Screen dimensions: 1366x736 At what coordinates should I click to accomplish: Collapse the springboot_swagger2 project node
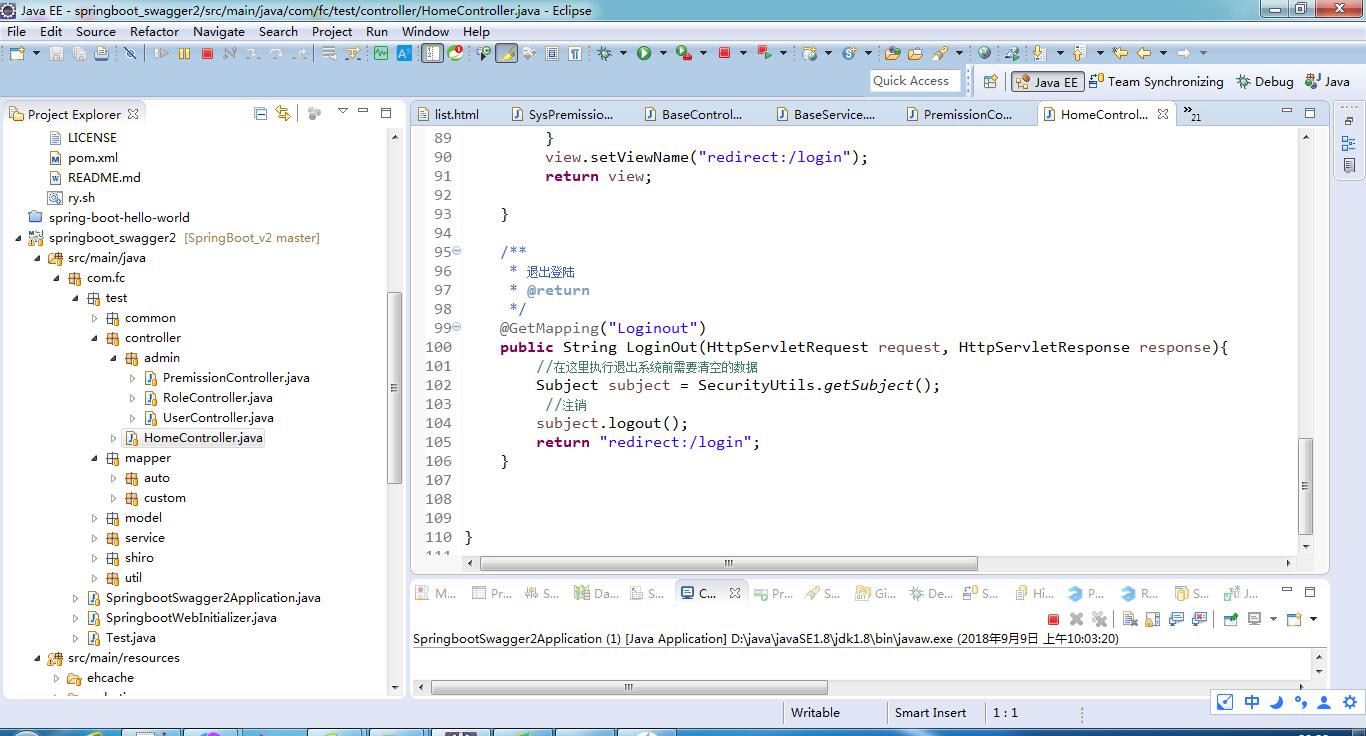point(19,238)
